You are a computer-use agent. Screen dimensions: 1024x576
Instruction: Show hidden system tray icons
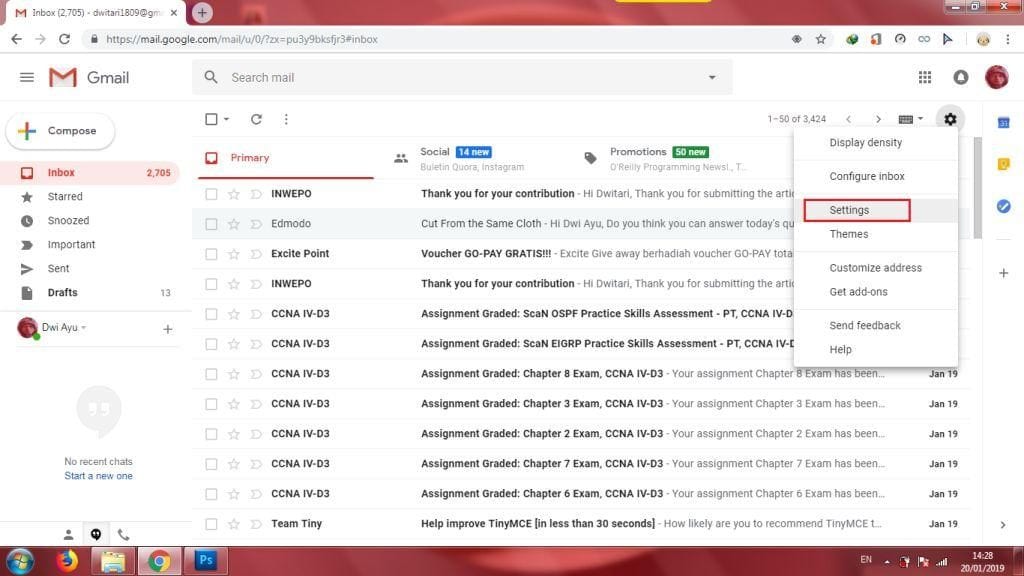[887, 561]
